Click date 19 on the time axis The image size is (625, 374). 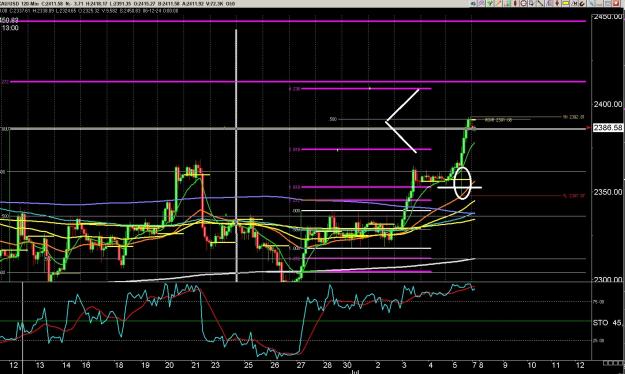pyautogui.click(x=145, y=365)
